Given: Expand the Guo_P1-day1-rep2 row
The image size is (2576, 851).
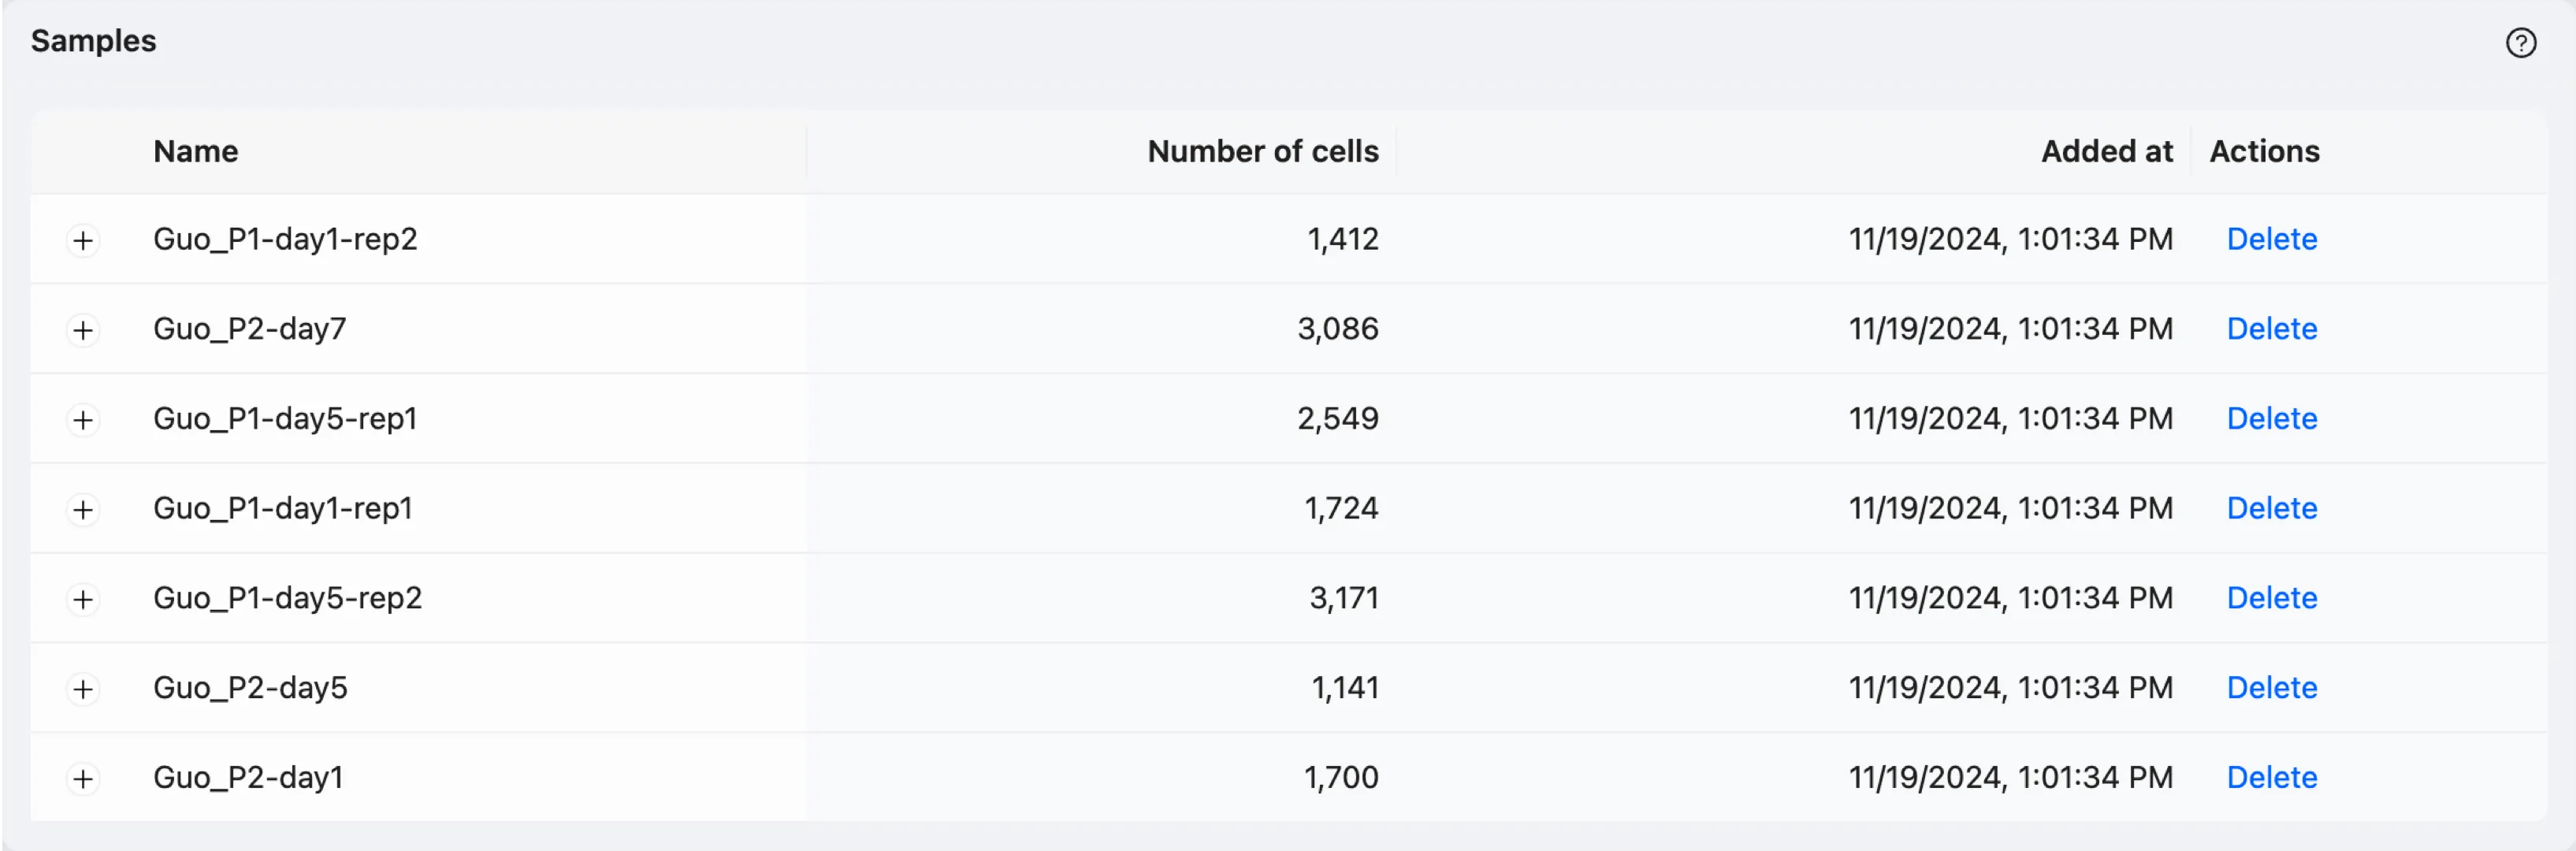Looking at the screenshot, I should 83,240.
